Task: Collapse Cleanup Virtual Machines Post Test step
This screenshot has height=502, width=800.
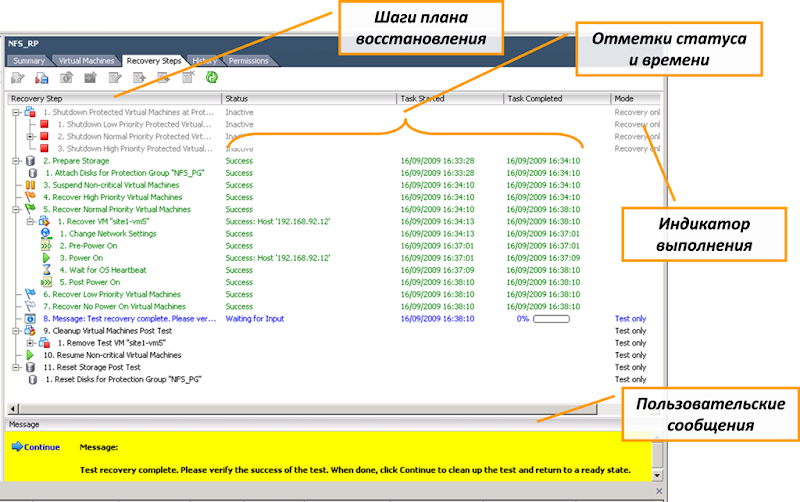Action: [16, 331]
